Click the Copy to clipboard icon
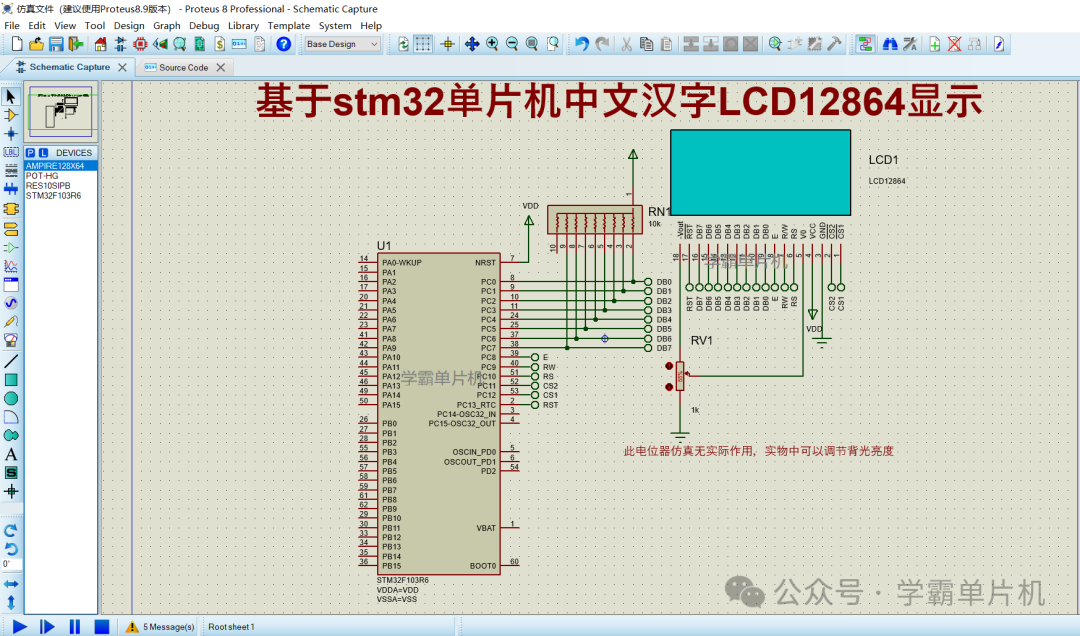The width and height of the screenshot is (1080, 636). coord(646,44)
